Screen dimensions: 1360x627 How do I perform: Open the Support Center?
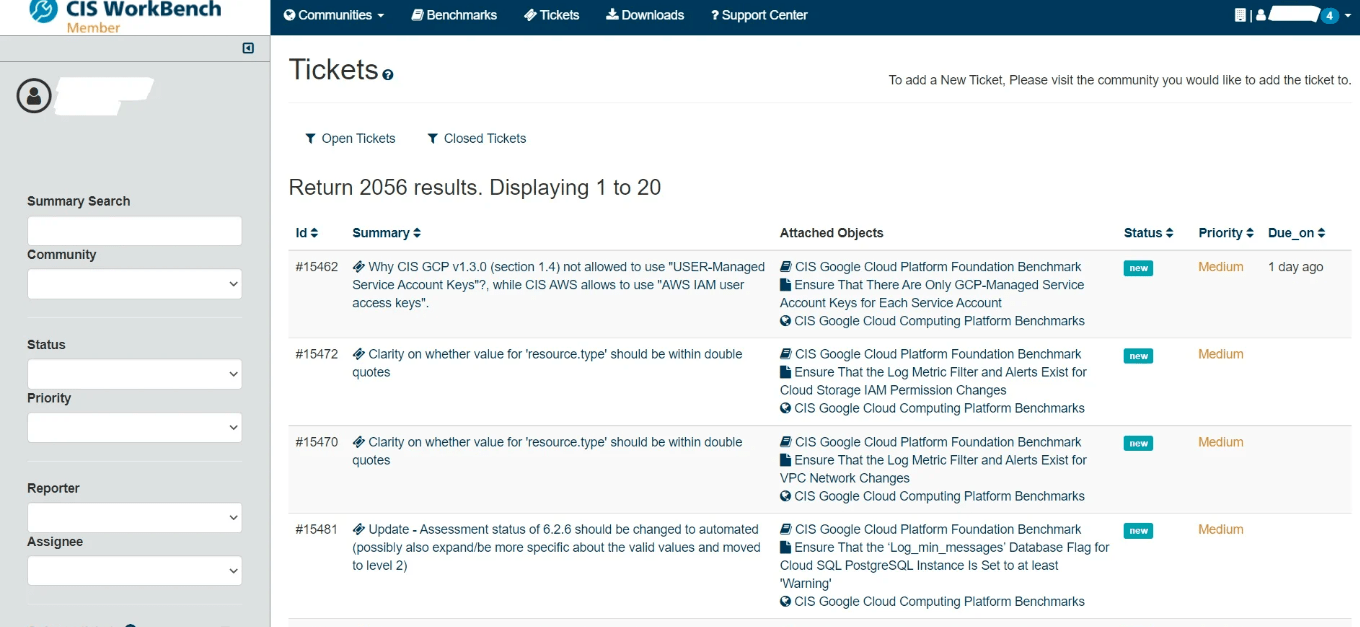(x=759, y=15)
